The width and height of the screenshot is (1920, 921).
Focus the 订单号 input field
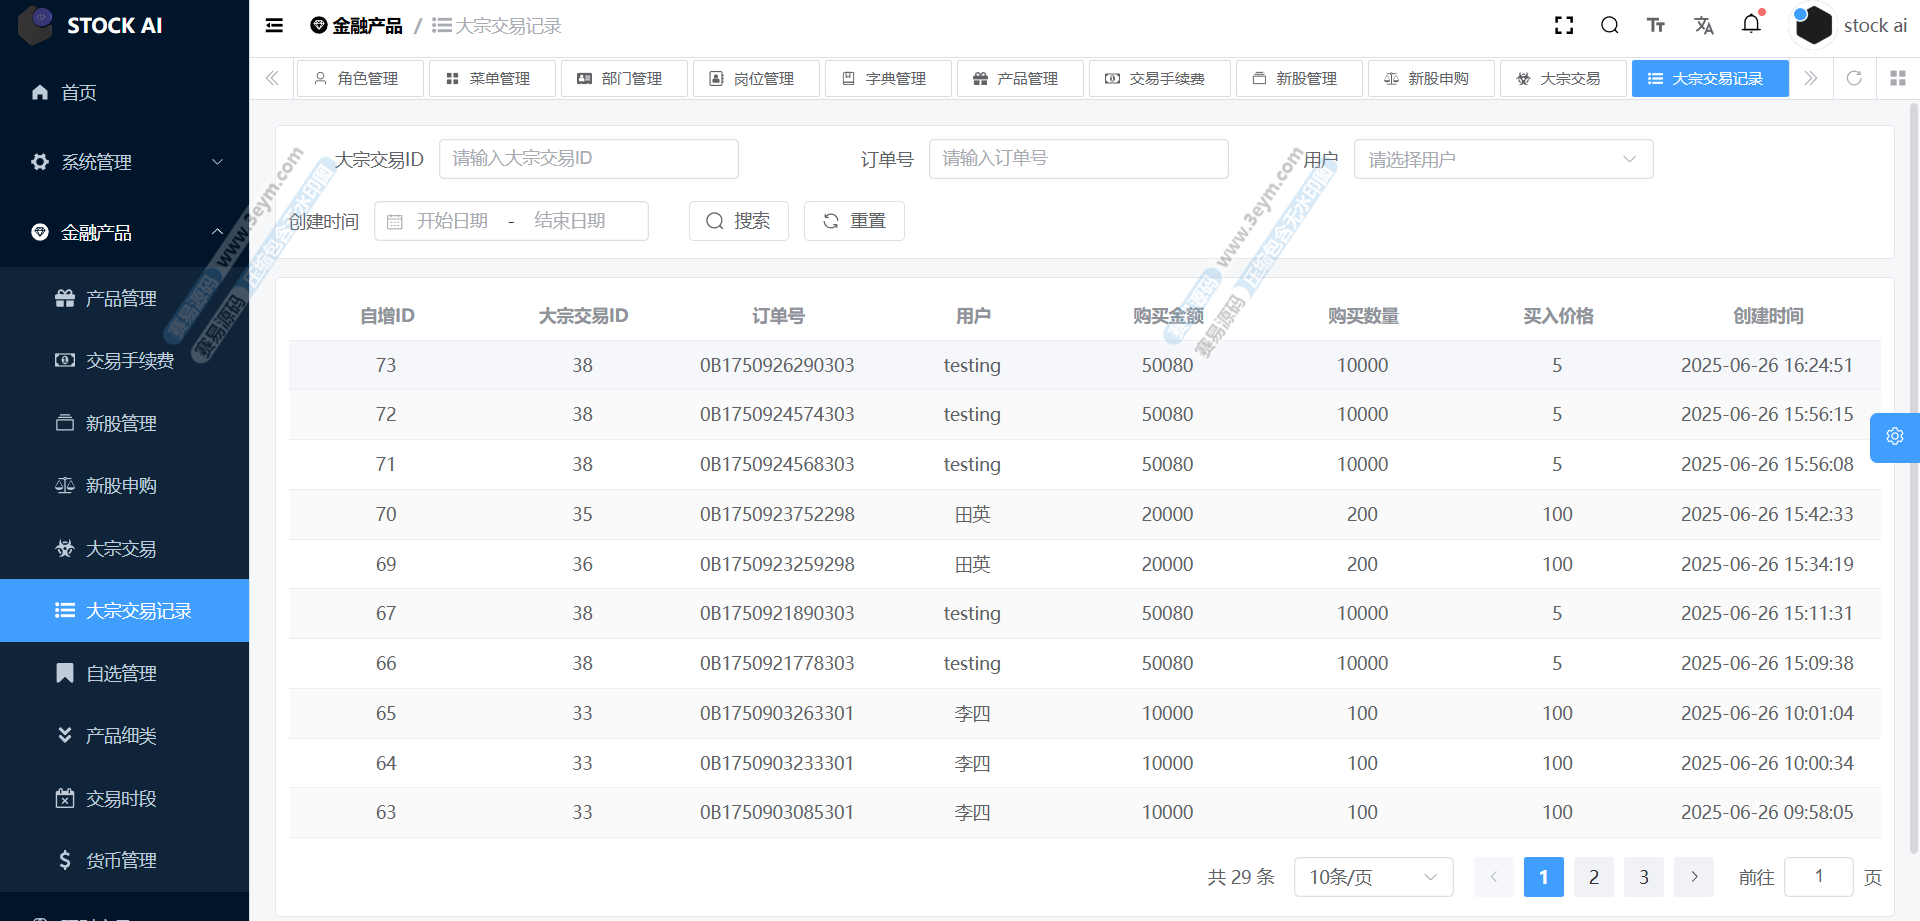click(1078, 159)
